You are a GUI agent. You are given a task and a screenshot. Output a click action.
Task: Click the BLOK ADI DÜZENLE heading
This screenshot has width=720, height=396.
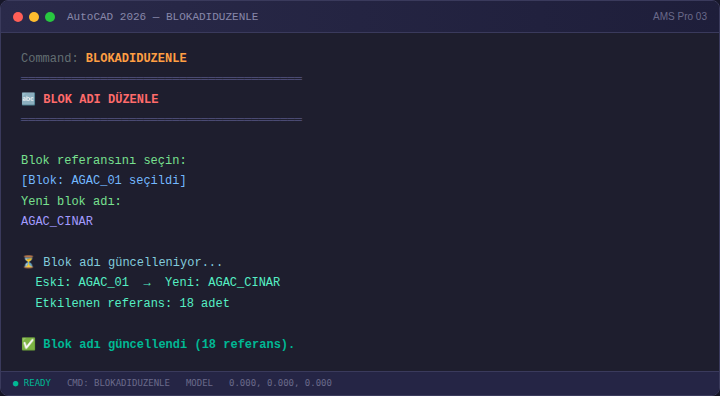click(101, 99)
